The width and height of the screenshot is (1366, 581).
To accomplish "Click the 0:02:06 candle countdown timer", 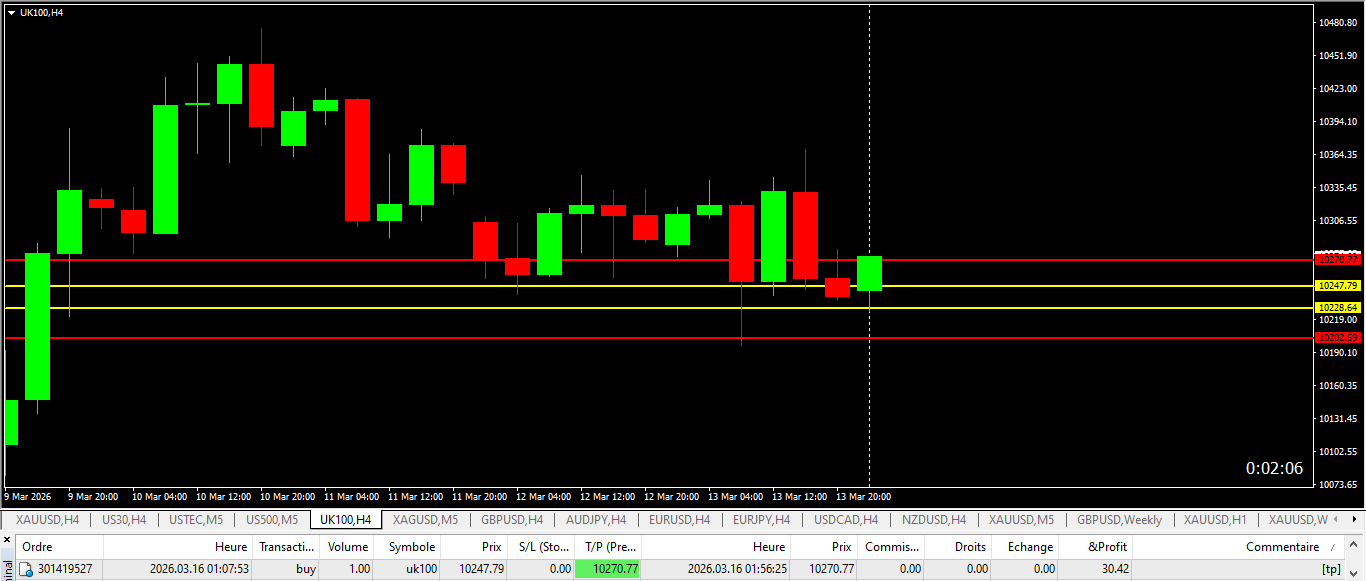I will click(x=1273, y=468).
